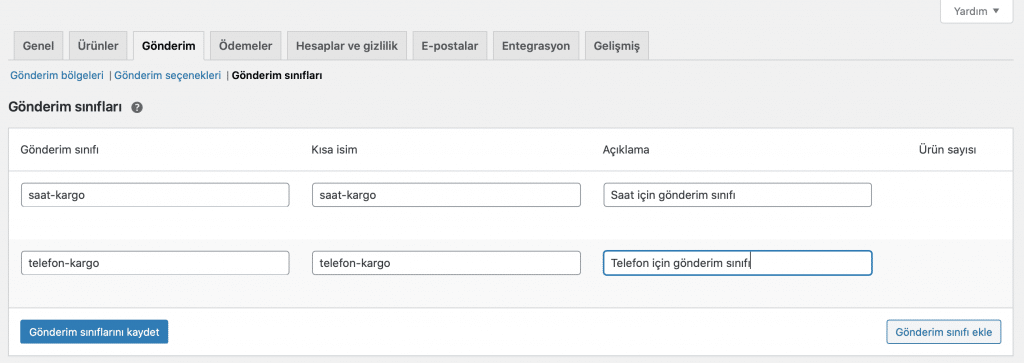Click the Gönderim sınıfı column header

click(x=59, y=150)
